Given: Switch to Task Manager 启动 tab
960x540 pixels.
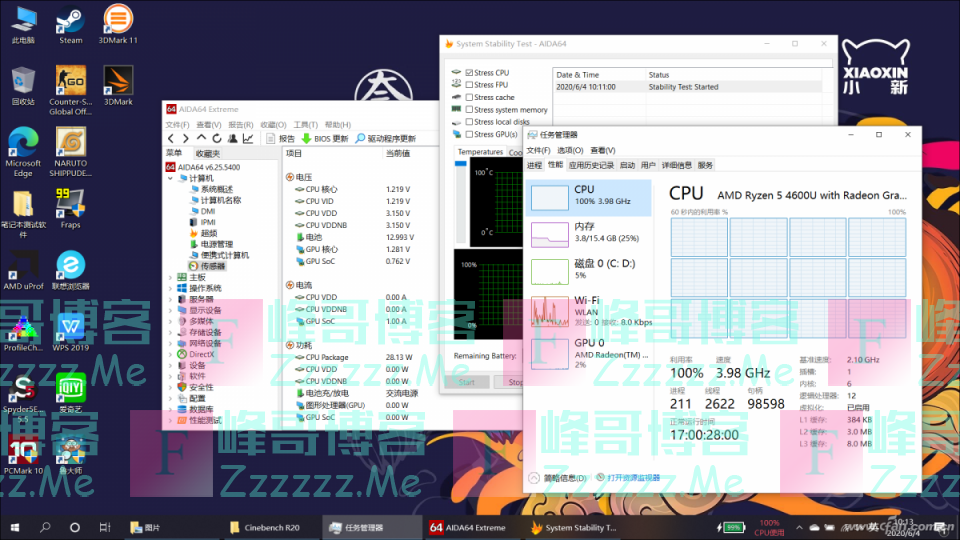Looking at the screenshot, I should point(627,165).
